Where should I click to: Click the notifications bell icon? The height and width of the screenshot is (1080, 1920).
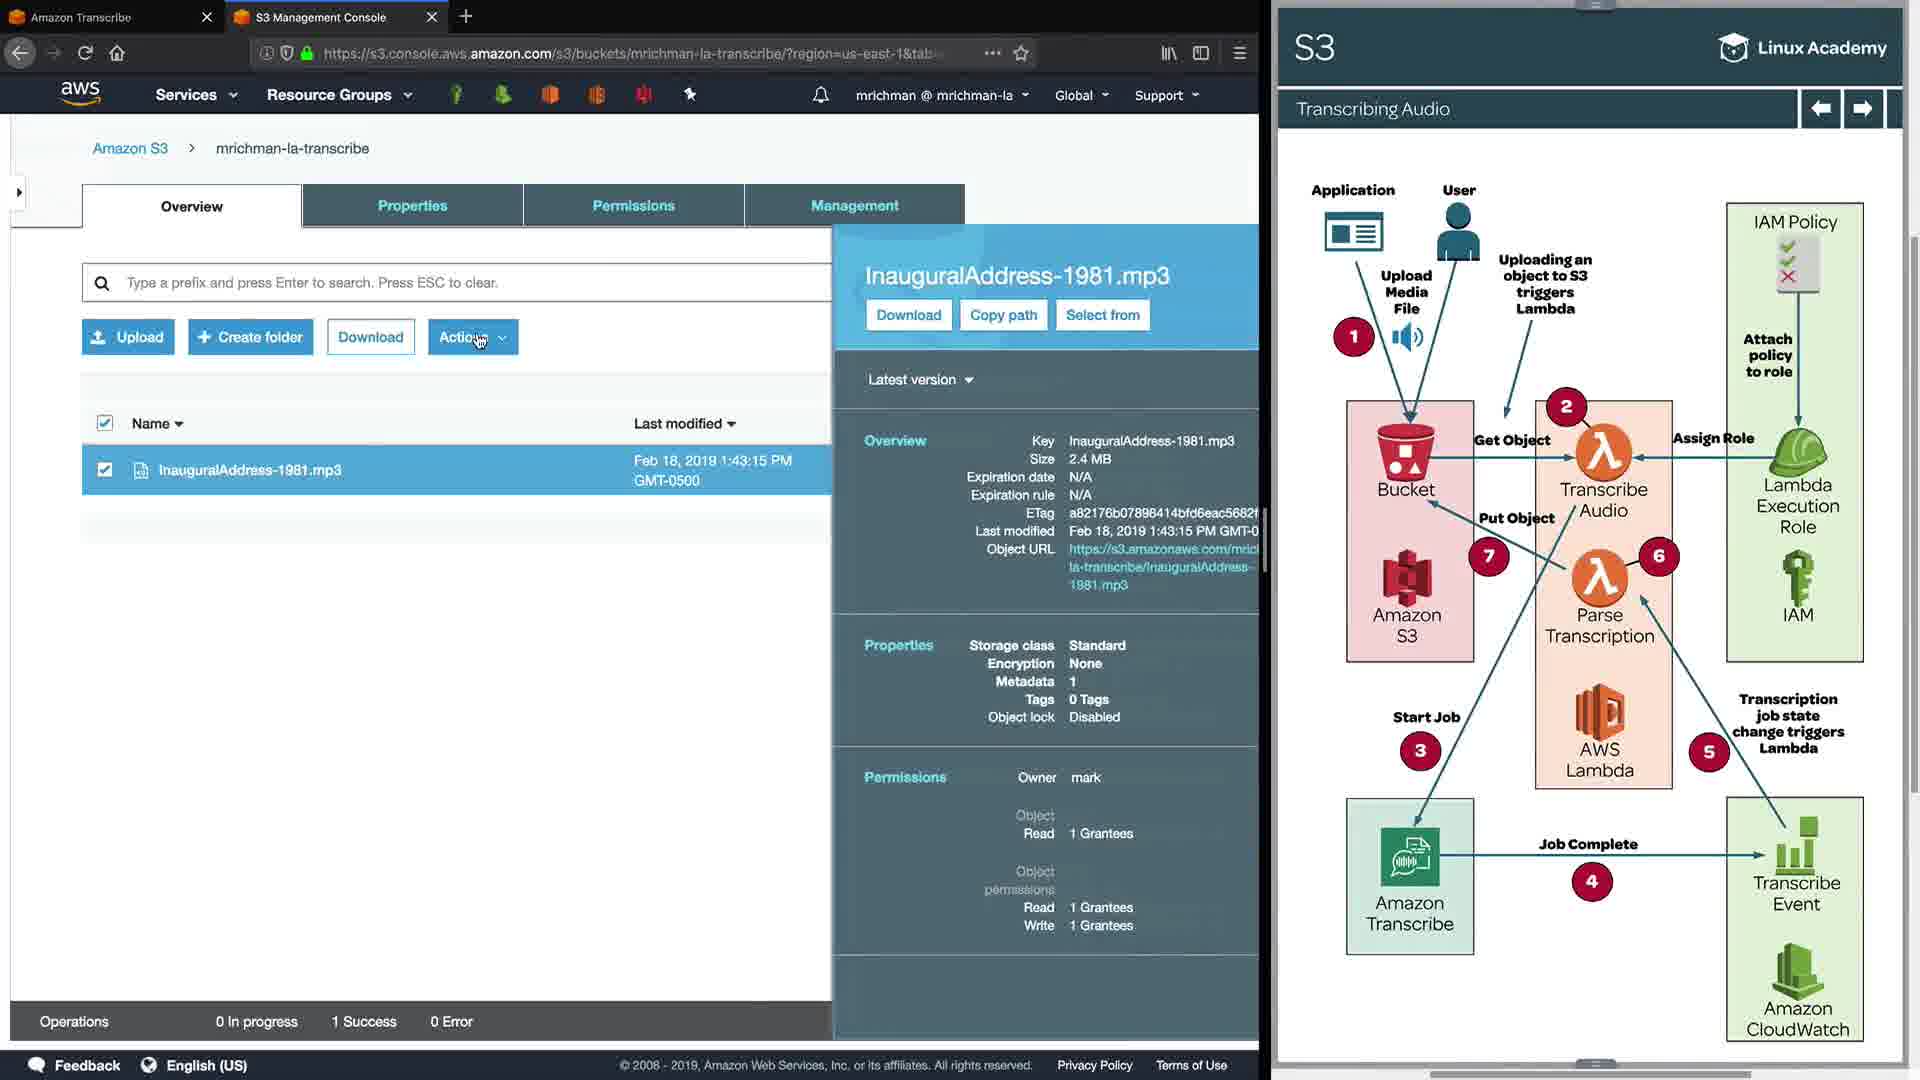820,95
